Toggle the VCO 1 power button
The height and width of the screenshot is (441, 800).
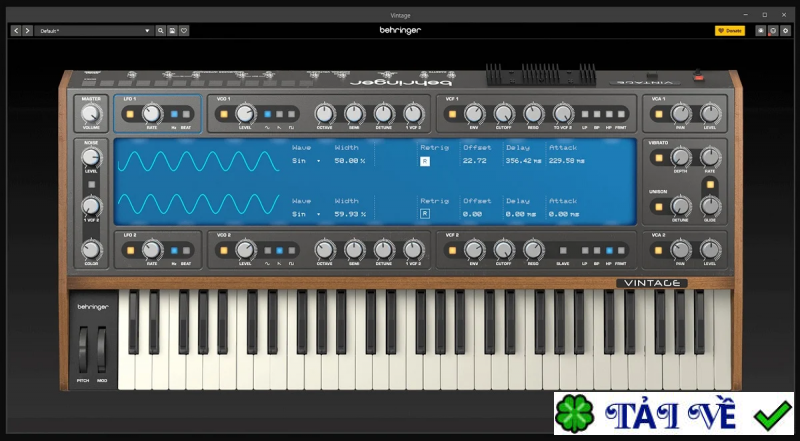click(x=224, y=114)
